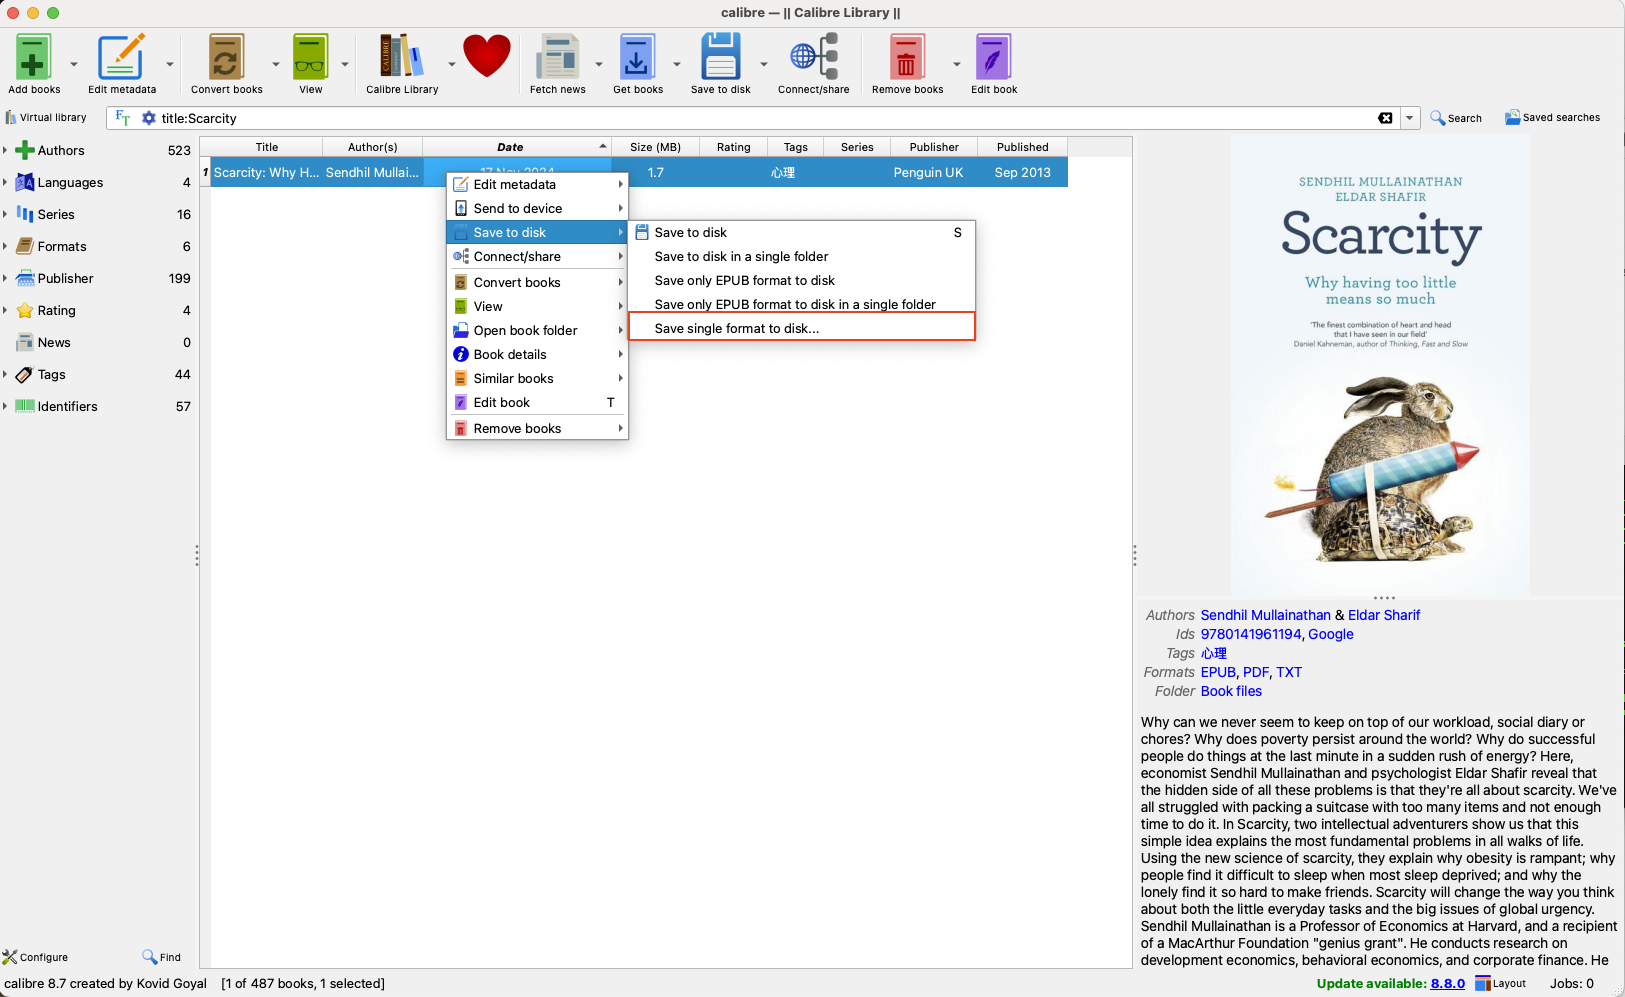Screen dimensions: 1625x997
Task: Select the Scarcity book row title cell
Action: 267,172
